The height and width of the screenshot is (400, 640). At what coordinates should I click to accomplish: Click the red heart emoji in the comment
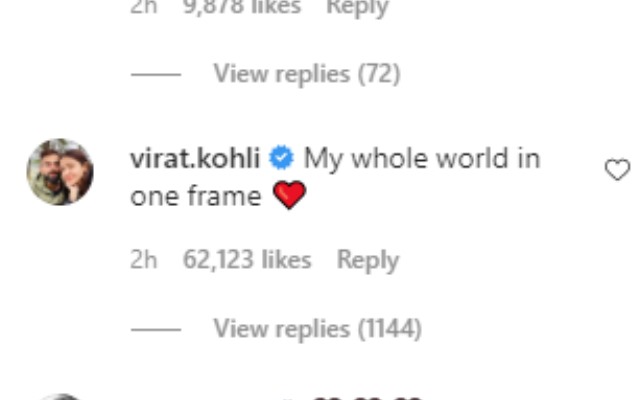(289, 195)
